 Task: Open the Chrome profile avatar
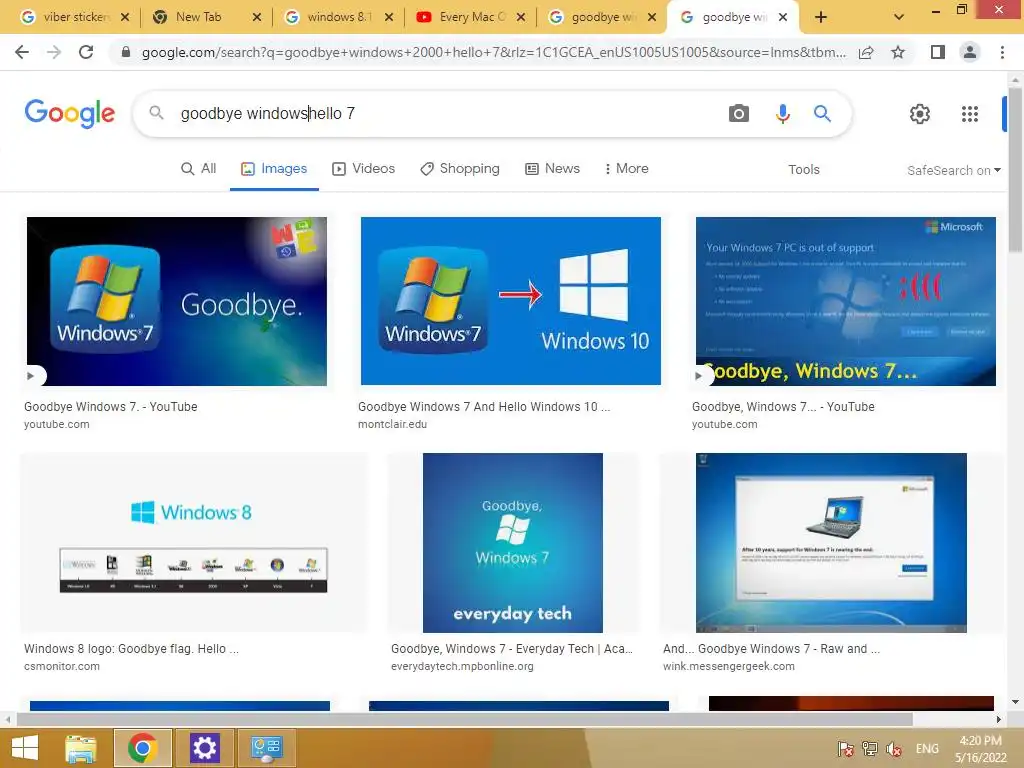click(970, 52)
